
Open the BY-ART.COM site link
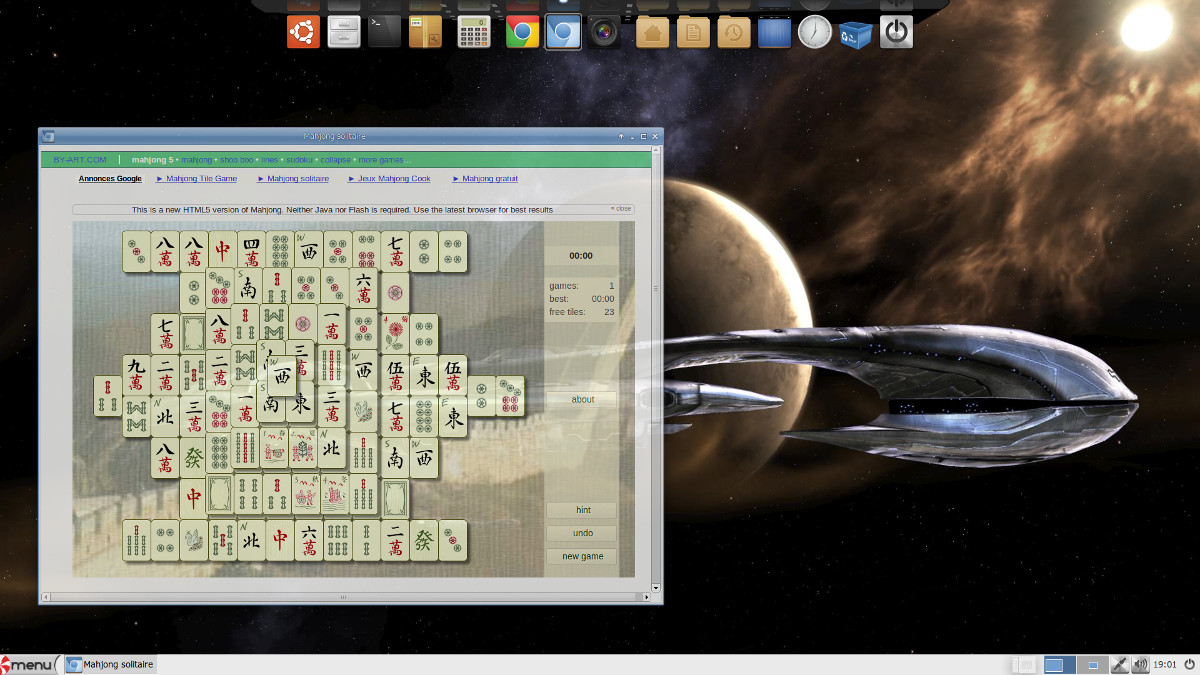pyautogui.click(x=80, y=160)
